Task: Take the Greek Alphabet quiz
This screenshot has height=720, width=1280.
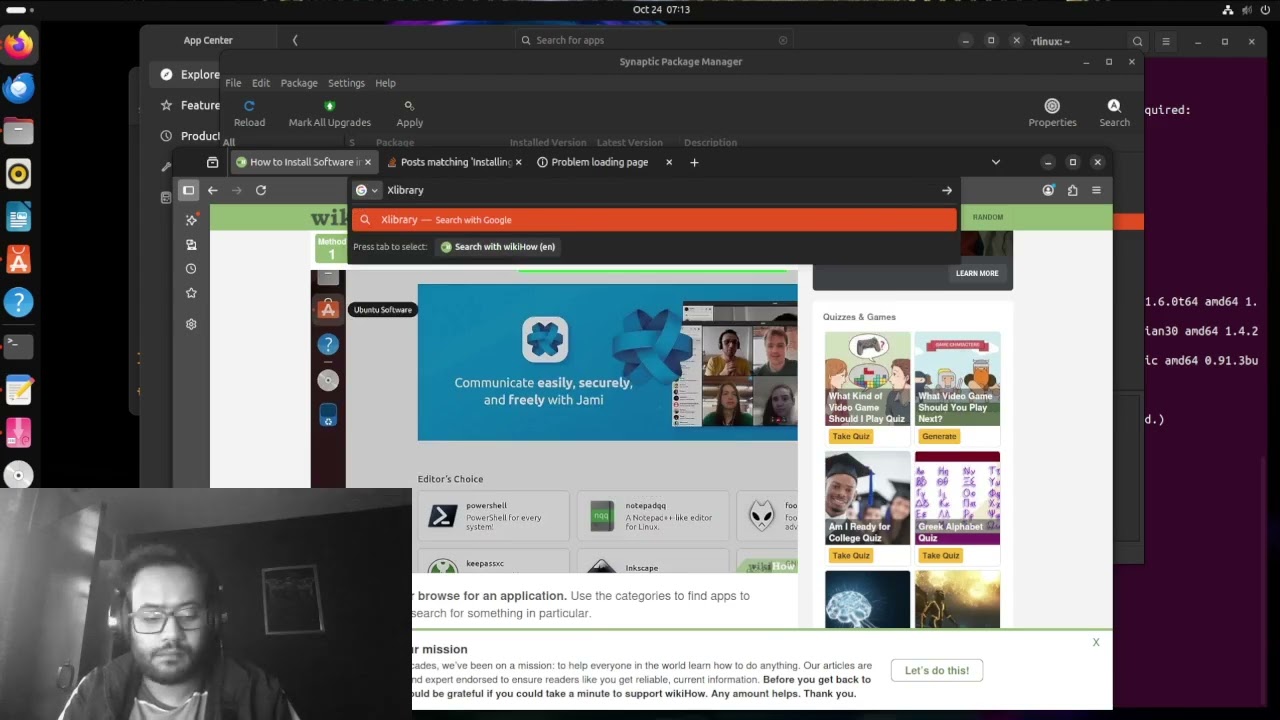Action: pyautogui.click(x=940, y=555)
